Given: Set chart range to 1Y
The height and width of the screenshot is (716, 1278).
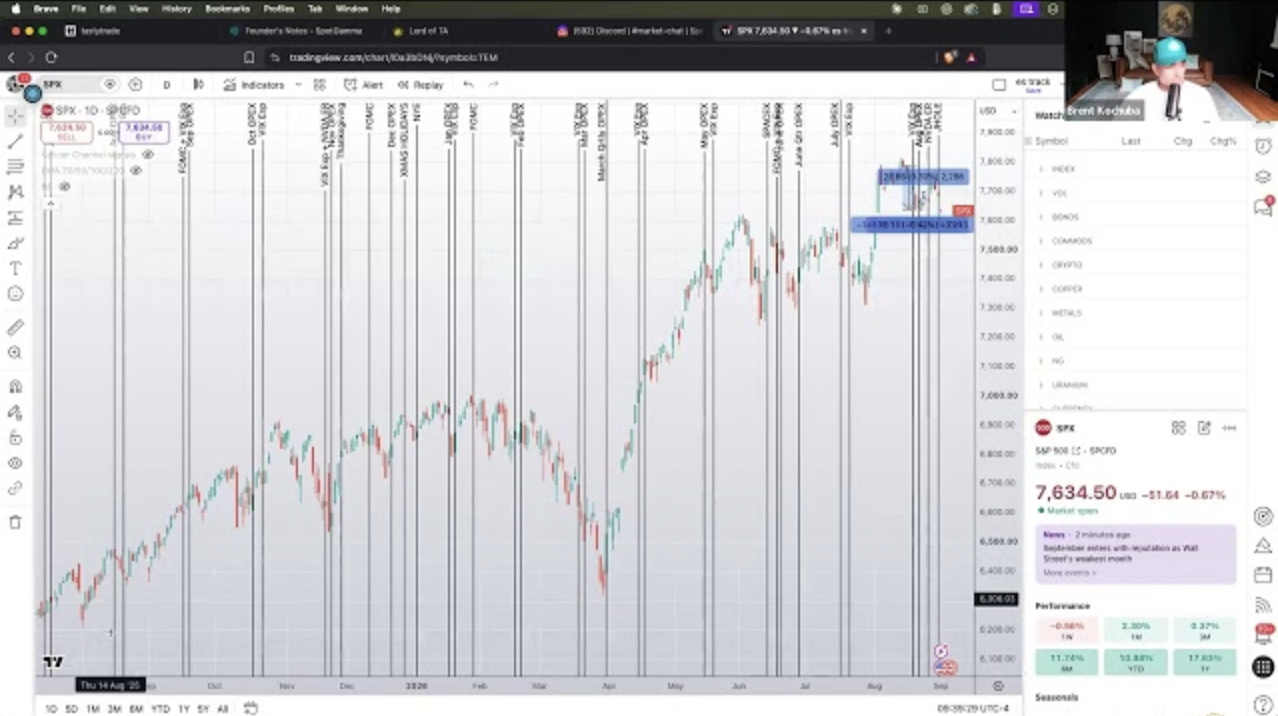Looking at the screenshot, I should tap(183, 708).
